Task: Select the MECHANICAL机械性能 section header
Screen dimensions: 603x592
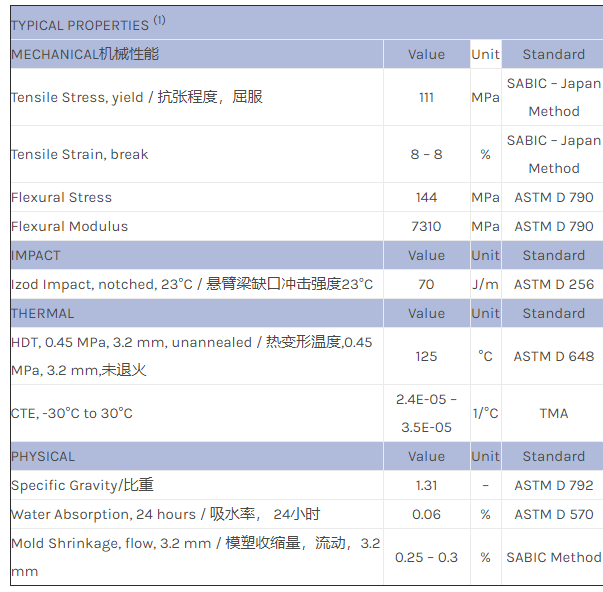Action: click(85, 54)
